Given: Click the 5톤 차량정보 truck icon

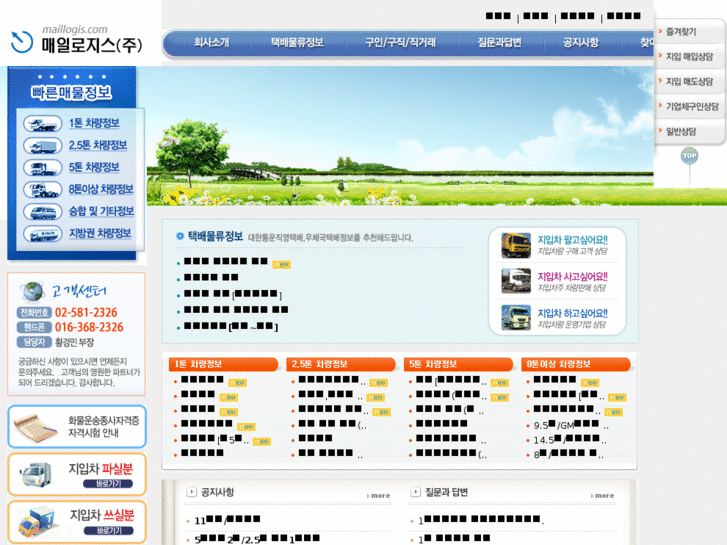Looking at the screenshot, I should coord(43,167).
